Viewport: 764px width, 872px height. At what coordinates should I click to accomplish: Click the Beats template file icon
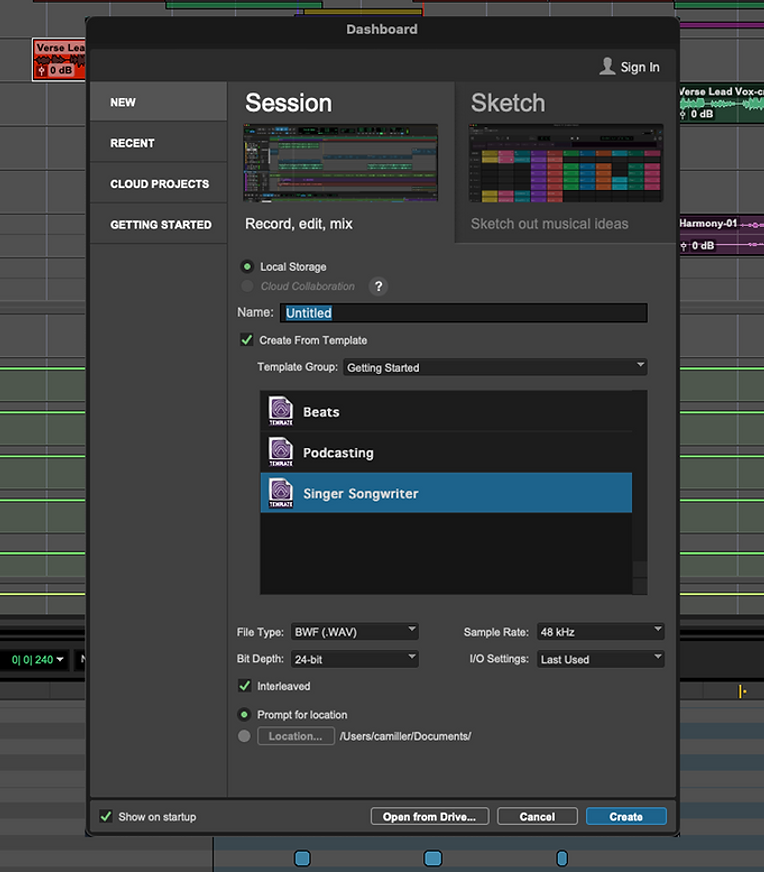pos(281,411)
